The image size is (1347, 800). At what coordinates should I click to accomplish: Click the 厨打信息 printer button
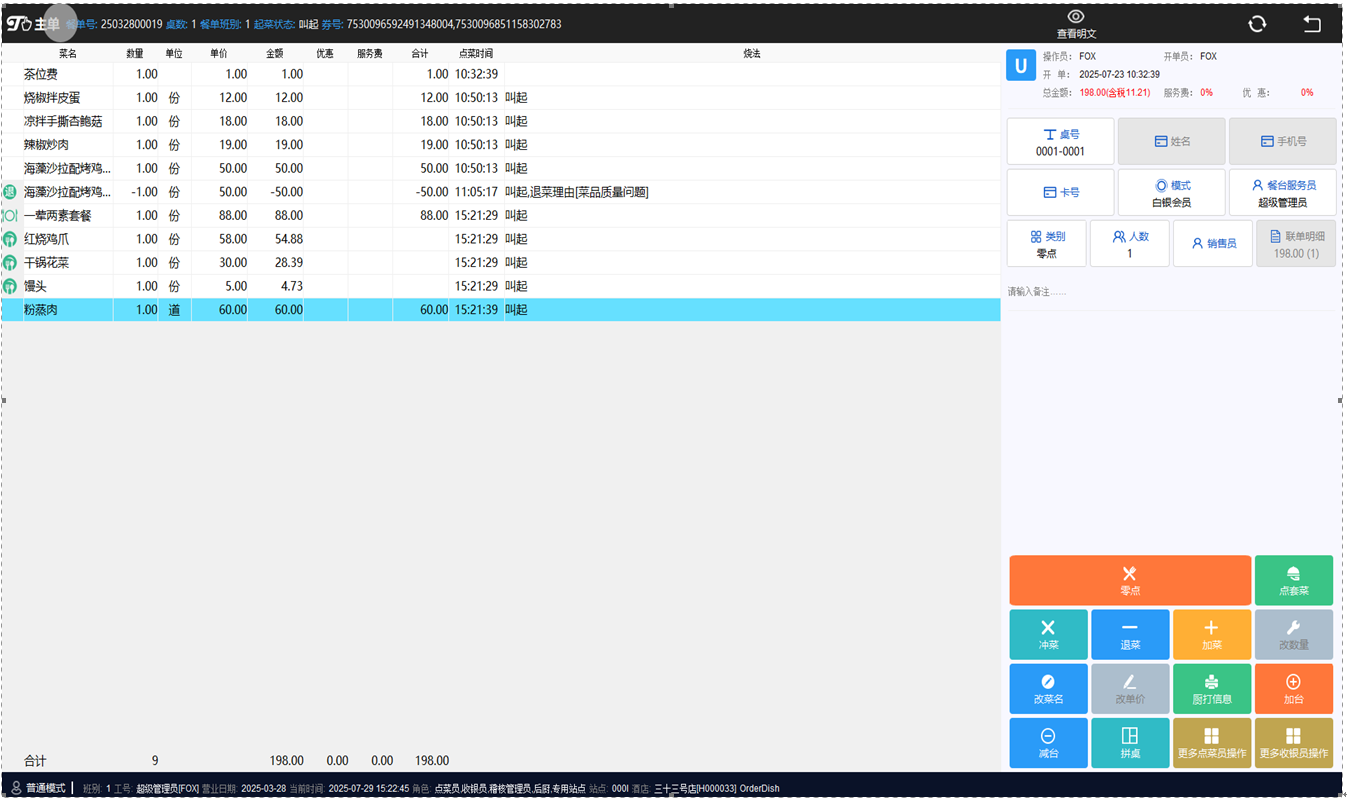click(x=1212, y=689)
